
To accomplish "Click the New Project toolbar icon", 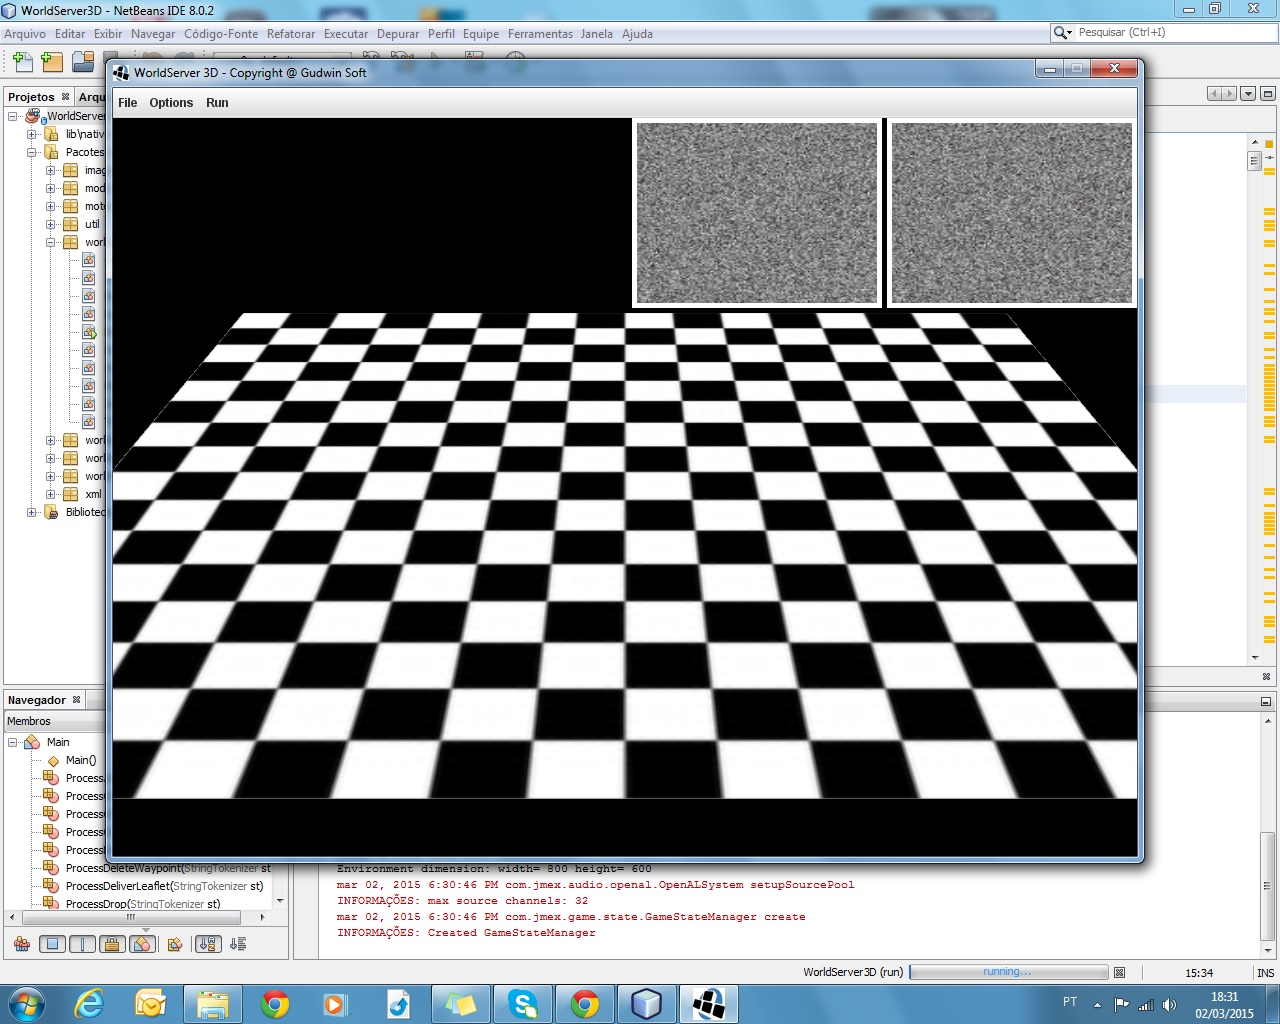I will click(x=52, y=62).
